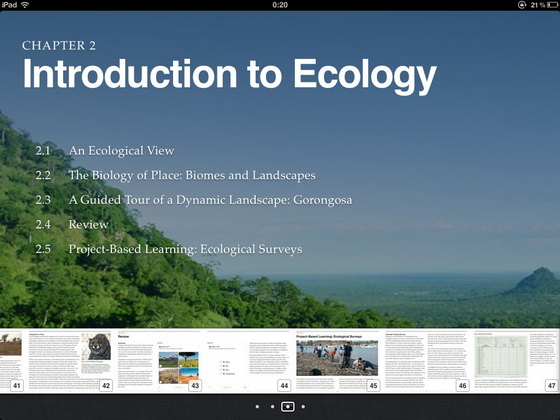Image resolution: width=560 pixels, height=420 pixels.
Task: Go to the first chapter dot
Action: pos(258,407)
